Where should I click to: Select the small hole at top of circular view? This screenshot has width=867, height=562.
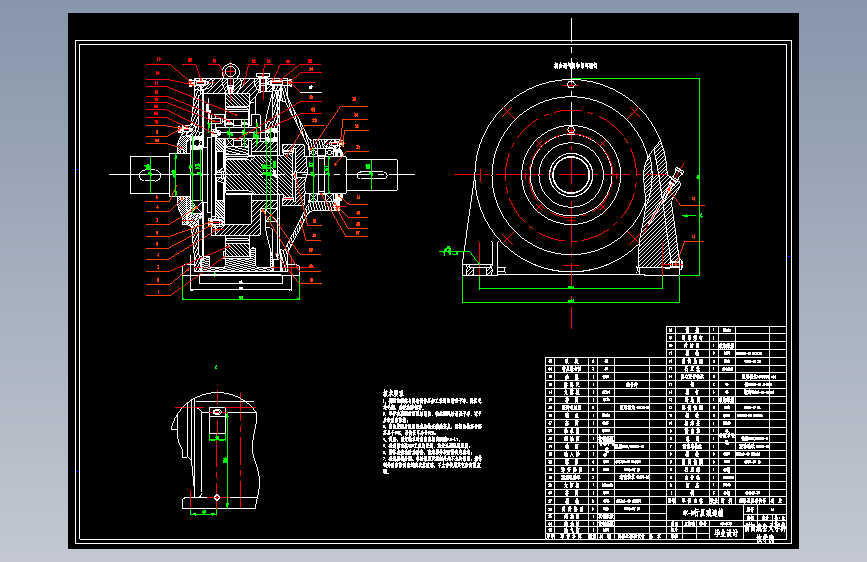click(x=571, y=85)
